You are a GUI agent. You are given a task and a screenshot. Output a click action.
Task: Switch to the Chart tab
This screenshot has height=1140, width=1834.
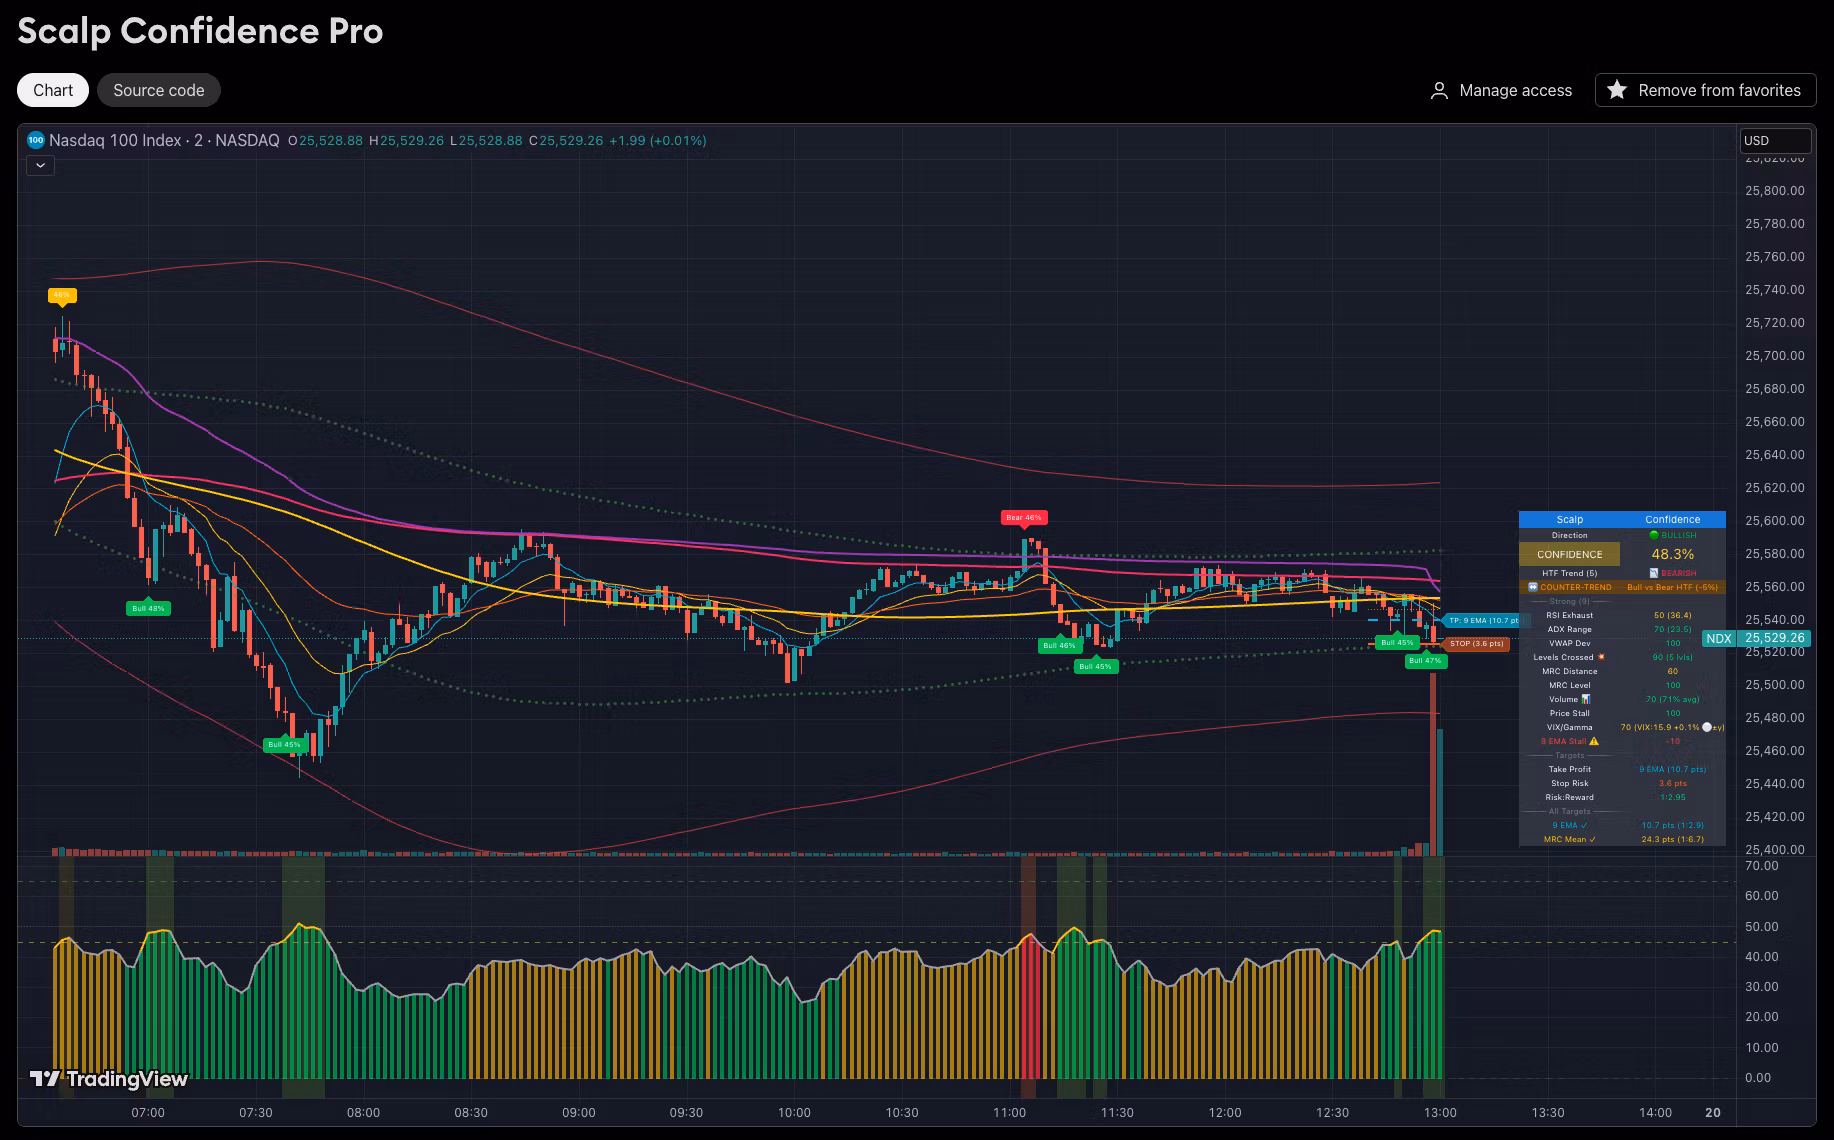(53, 90)
